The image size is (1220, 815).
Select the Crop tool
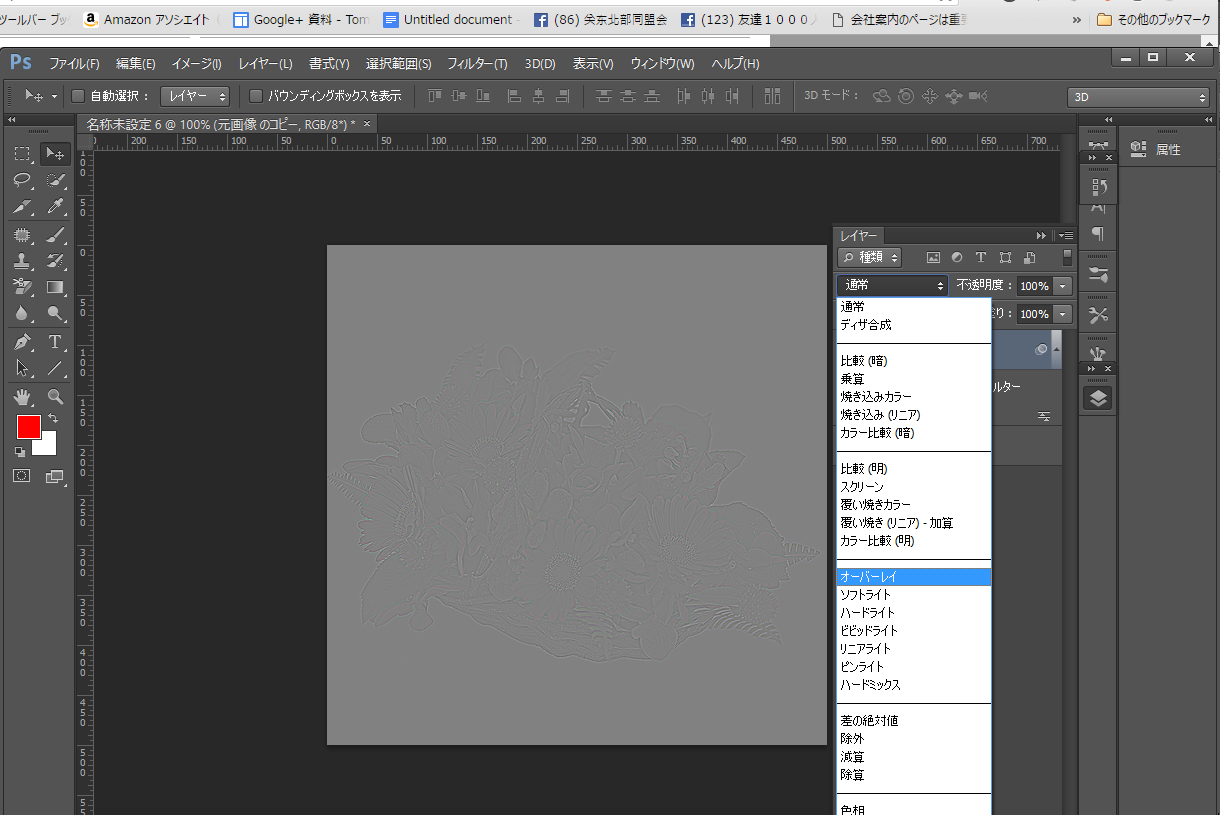click(x=22, y=207)
